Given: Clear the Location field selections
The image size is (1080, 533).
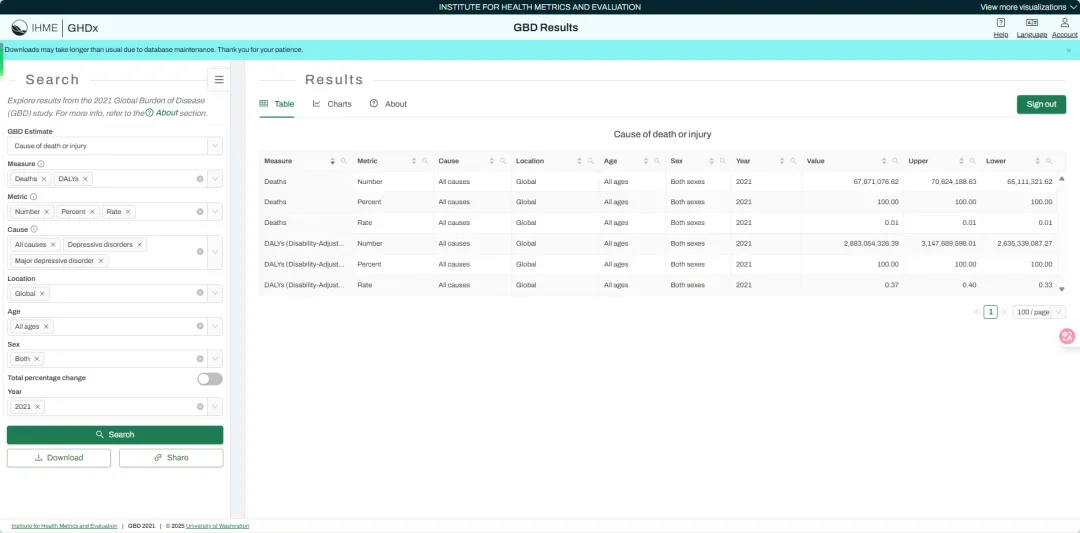Looking at the screenshot, I should [200, 293].
